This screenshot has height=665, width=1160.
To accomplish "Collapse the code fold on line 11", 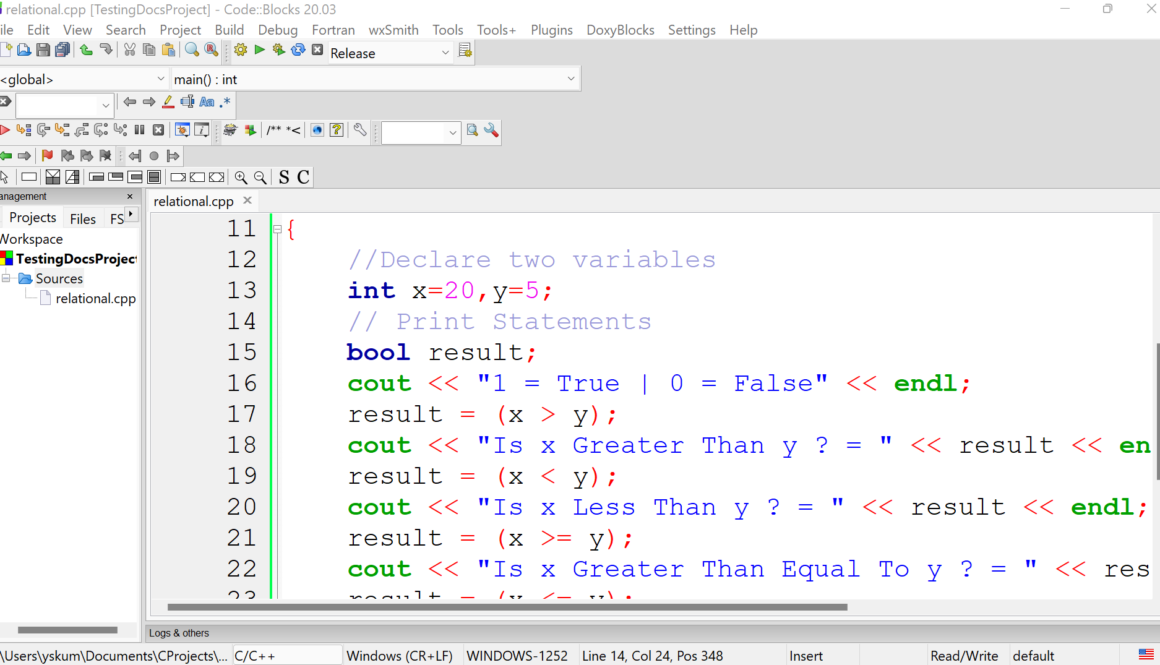I will [277, 228].
